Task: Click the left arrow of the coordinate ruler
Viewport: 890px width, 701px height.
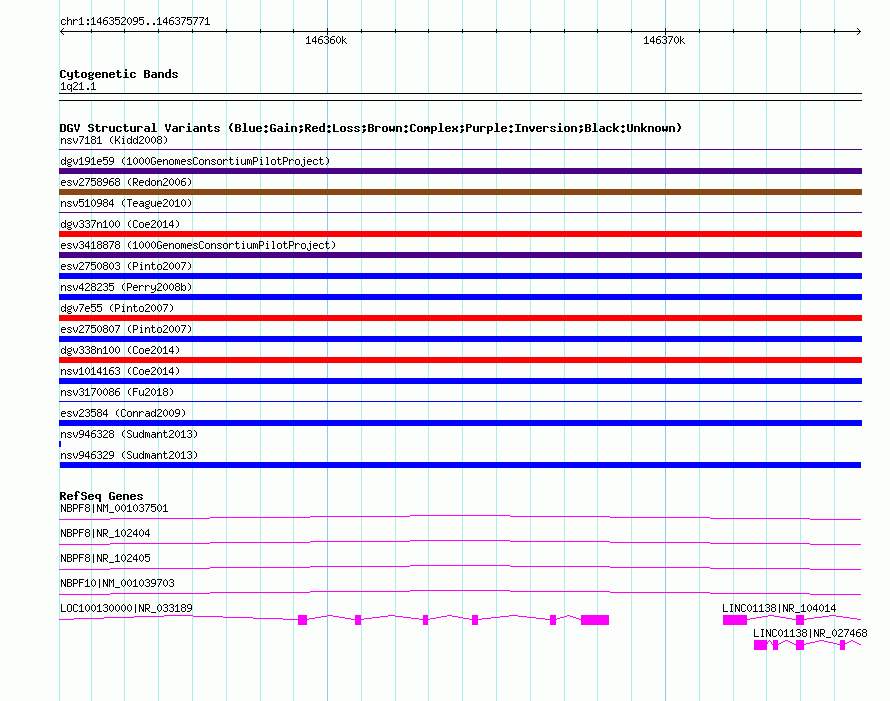Action: coord(62,31)
